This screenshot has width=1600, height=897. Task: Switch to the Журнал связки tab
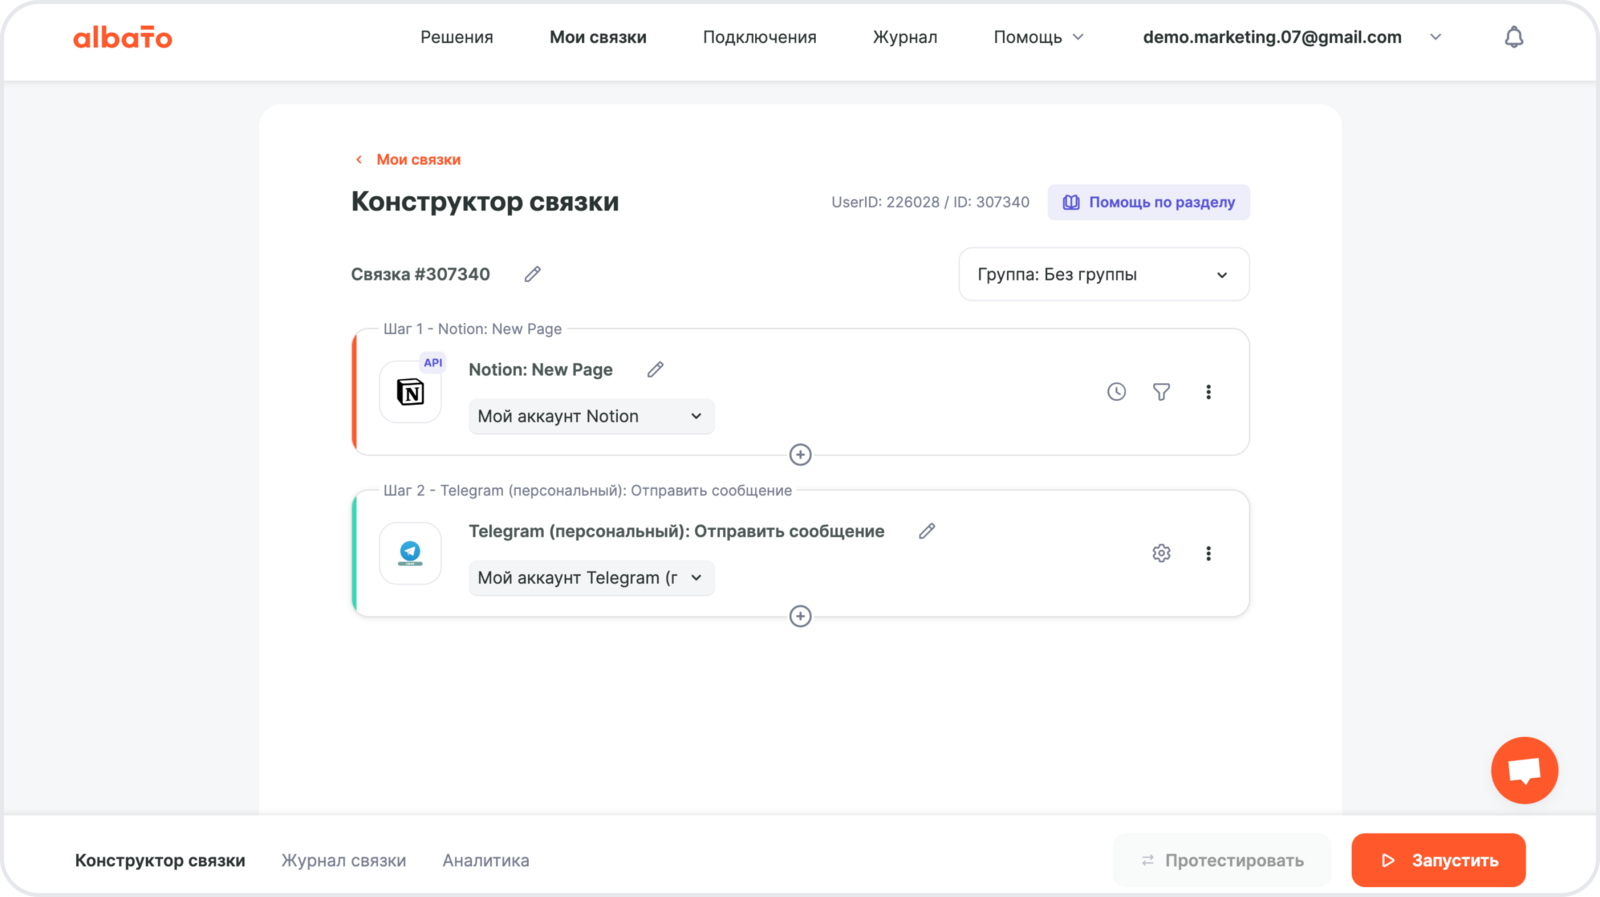[343, 860]
